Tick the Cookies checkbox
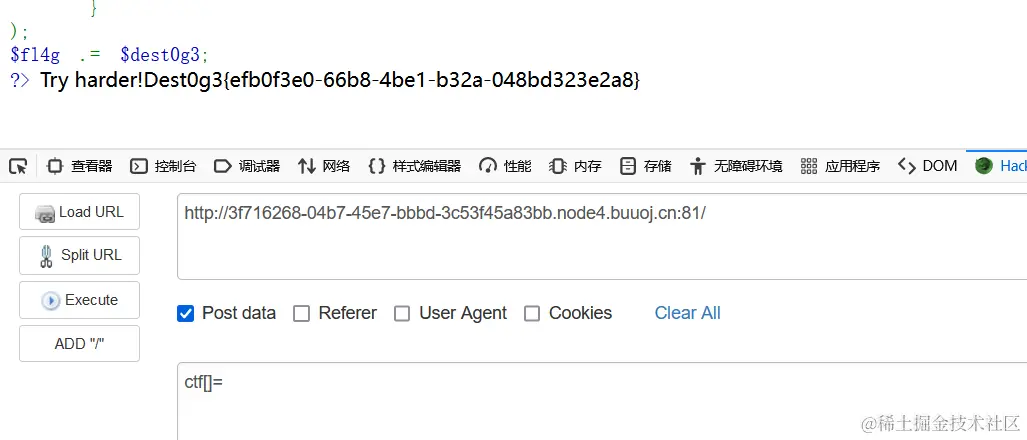 coord(532,313)
